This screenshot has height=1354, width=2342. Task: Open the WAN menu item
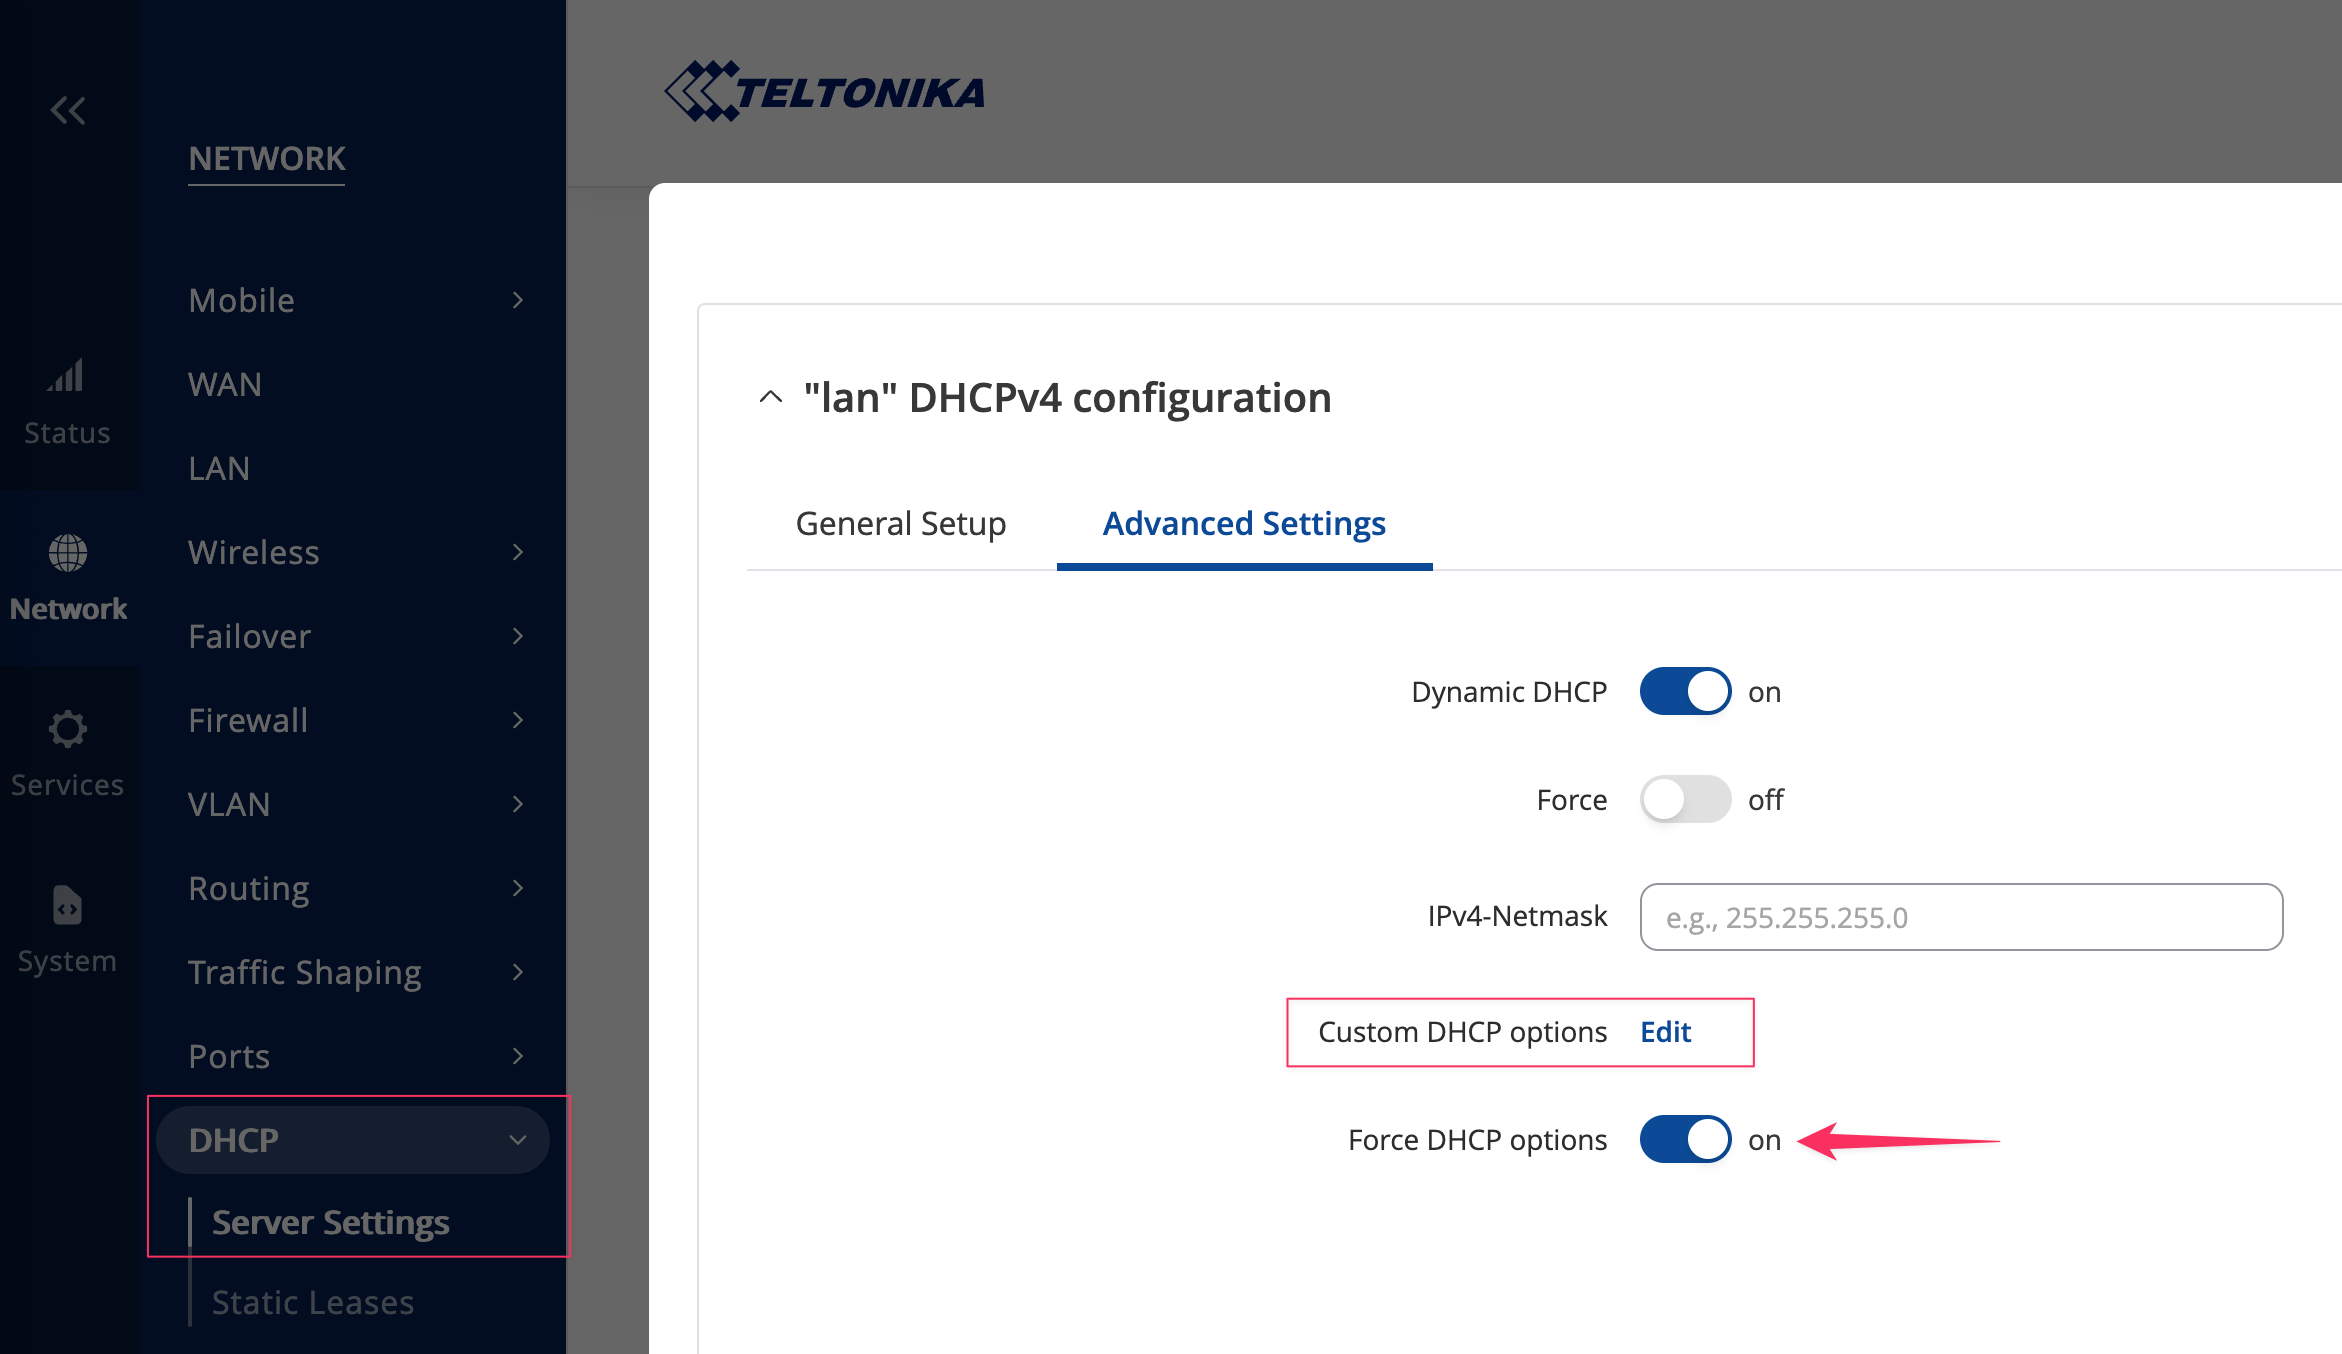pyautogui.click(x=225, y=384)
